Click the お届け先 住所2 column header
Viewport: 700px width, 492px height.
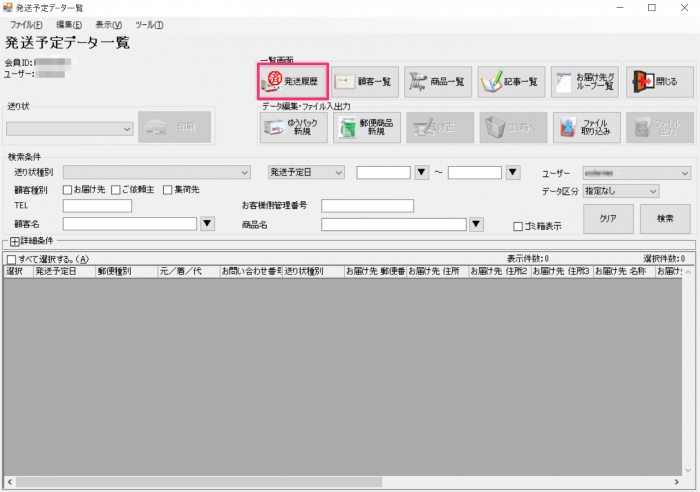point(500,271)
